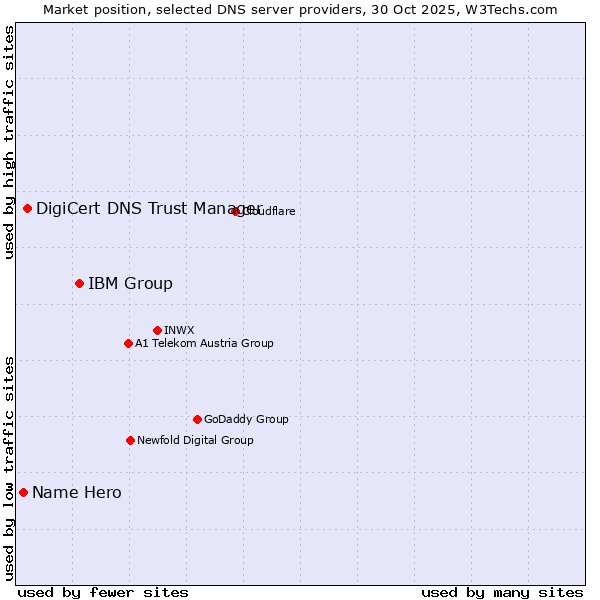Image resolution: width=600 pixels, height=600 pixels.
Task: Click the A1 Telekom Austria Group marker
Action: [x=128, y=343]
